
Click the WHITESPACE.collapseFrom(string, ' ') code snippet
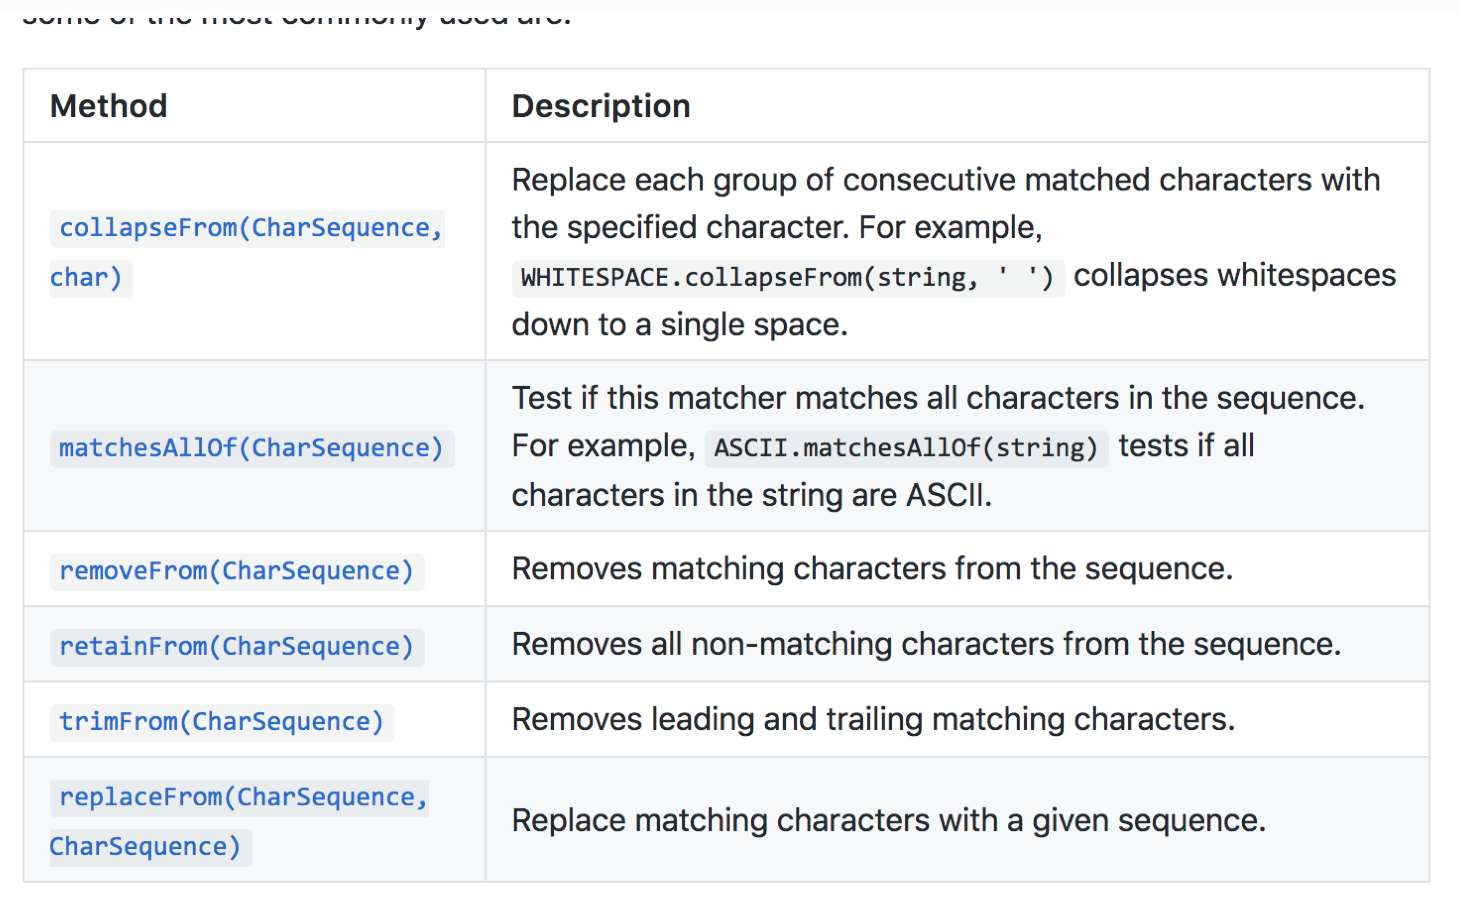point(787,277)
